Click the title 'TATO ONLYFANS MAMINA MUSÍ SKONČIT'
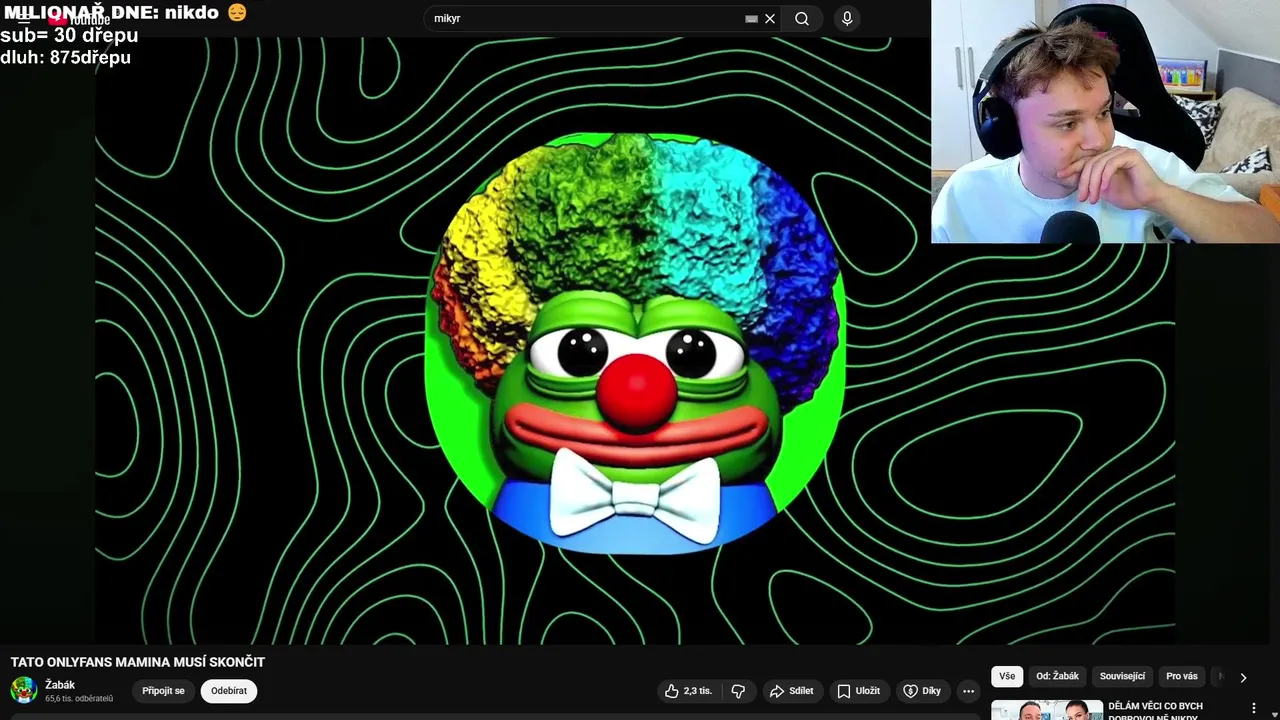Screen dimensions: 1280x720 click(x=138, y=662)
